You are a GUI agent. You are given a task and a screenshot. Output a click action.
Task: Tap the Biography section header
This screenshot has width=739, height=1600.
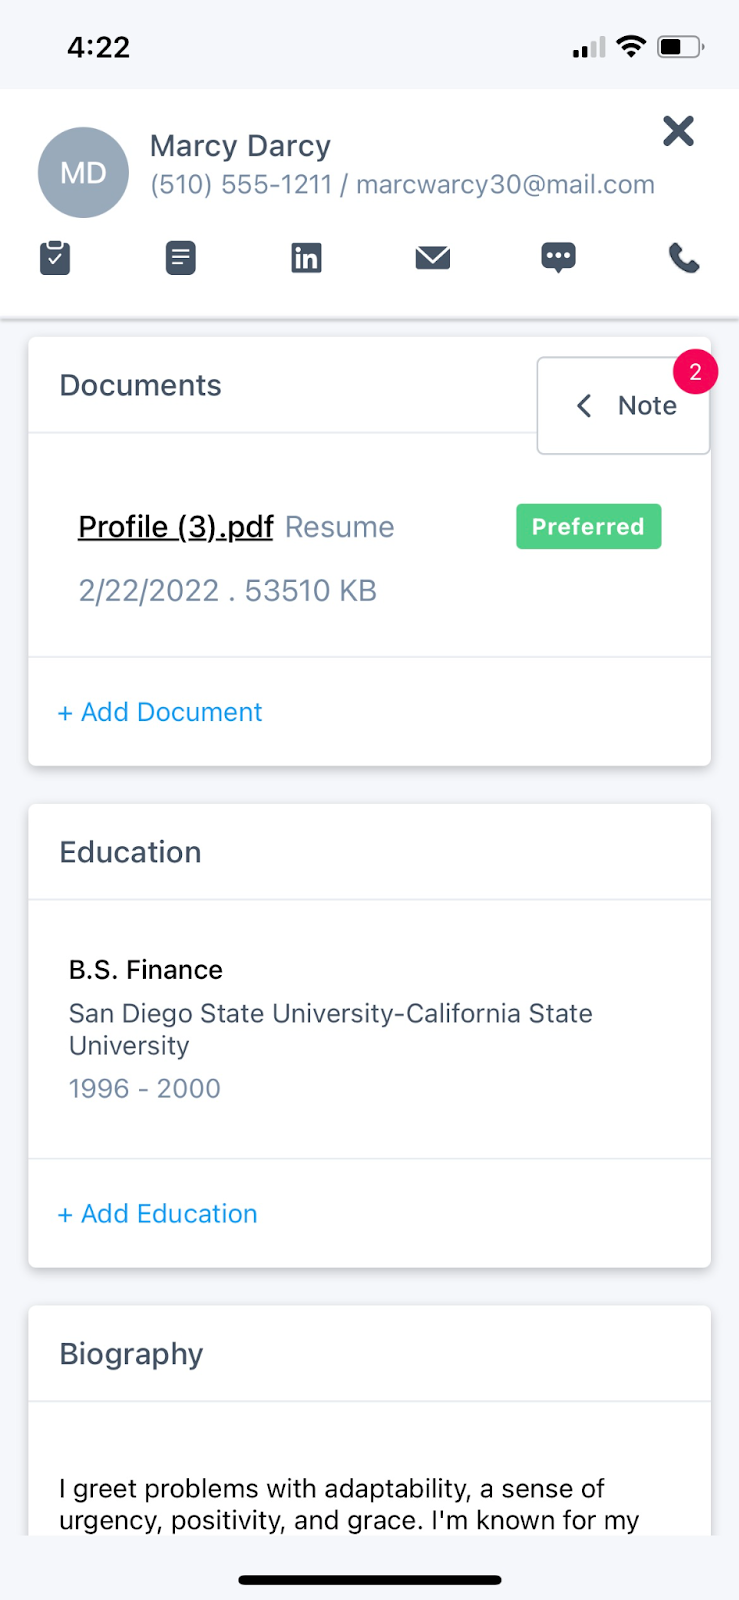(132, 1354)
